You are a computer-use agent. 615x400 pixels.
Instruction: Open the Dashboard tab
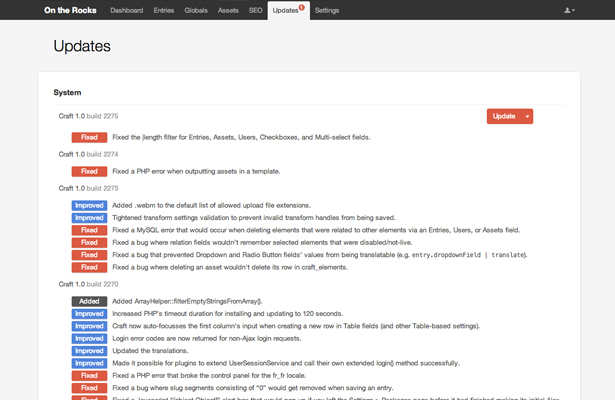point(127,11)
